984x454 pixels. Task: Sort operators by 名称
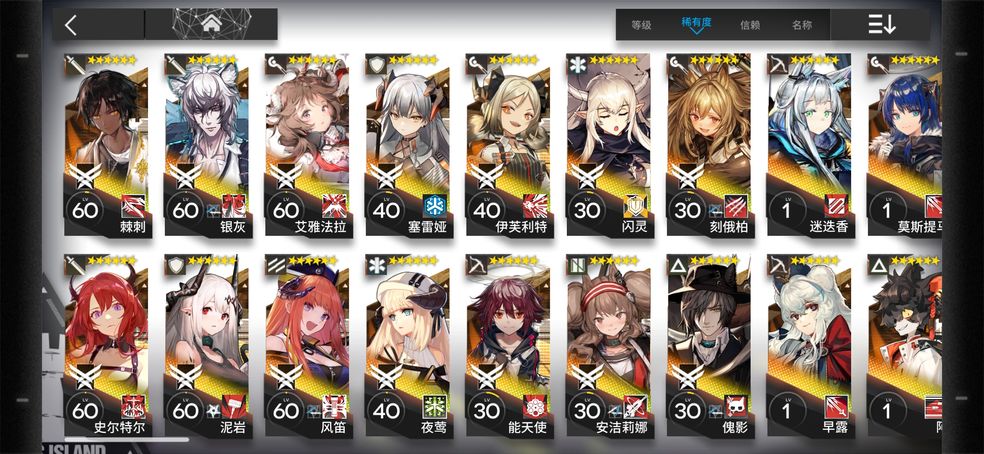click(801, 25)
